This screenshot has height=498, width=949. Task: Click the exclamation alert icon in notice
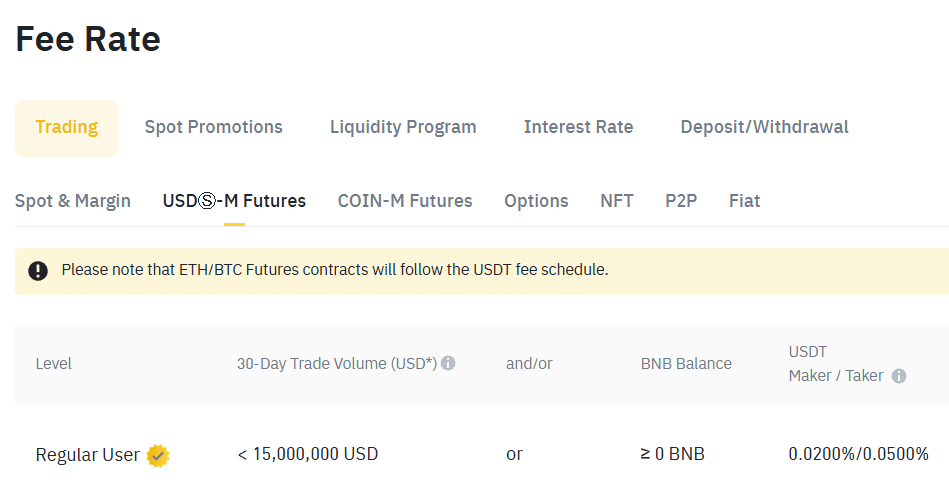[x=38, y=270]
